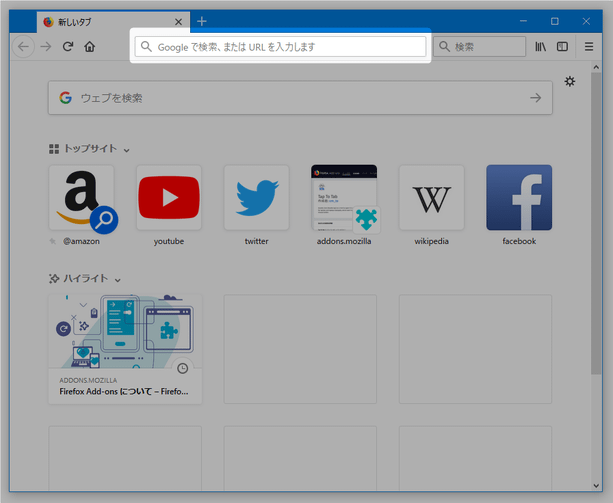Open the Library bookshelf icon
This screenshot has height=503, width=613.
(540, 47)
